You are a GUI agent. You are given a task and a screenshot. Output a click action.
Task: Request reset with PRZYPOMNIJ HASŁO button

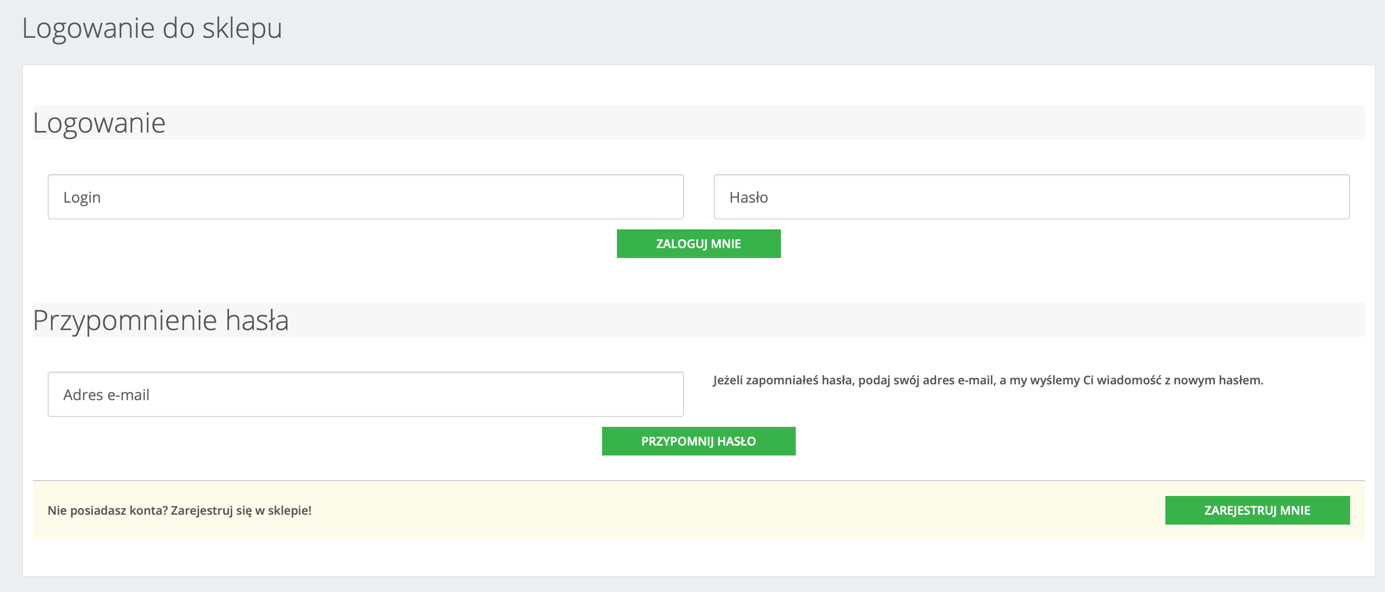tap(699, 441)
